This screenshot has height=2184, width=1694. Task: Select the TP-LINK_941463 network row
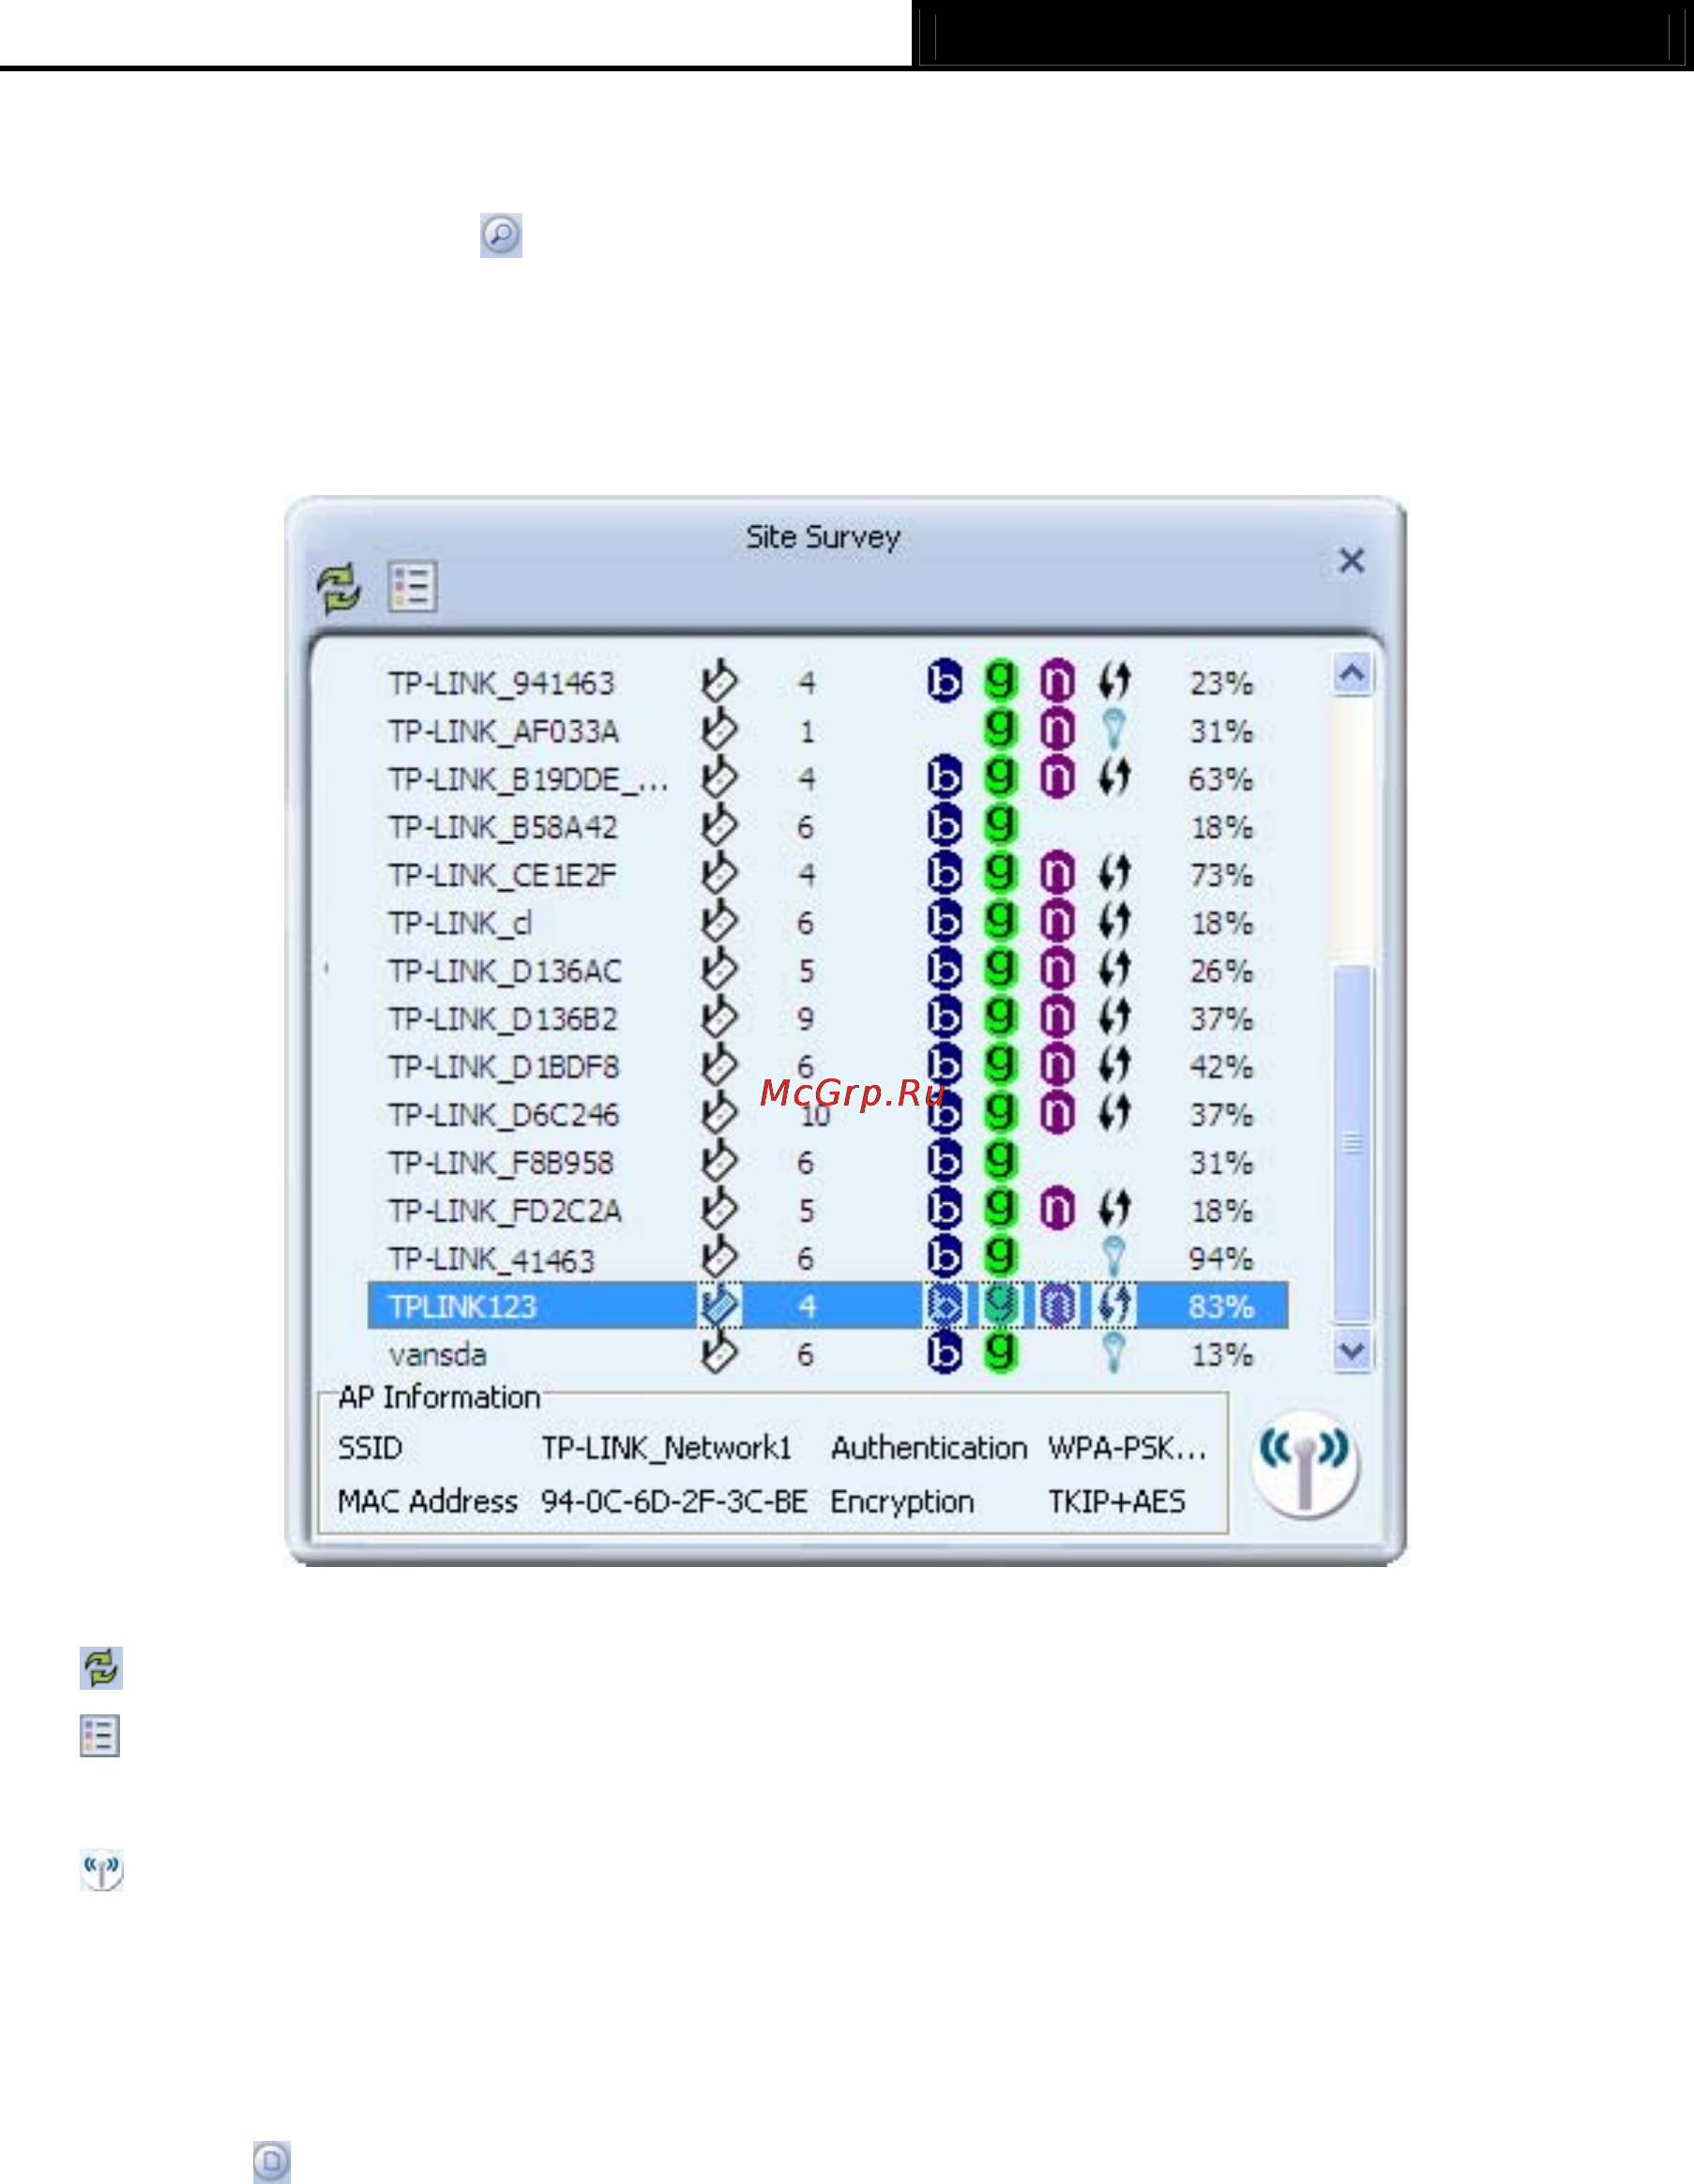coord(827,683)
